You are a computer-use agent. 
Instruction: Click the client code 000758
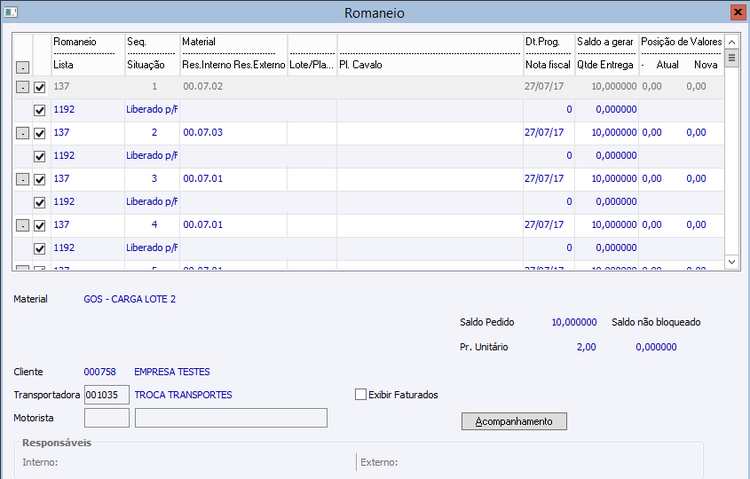[x=99, y=372]
